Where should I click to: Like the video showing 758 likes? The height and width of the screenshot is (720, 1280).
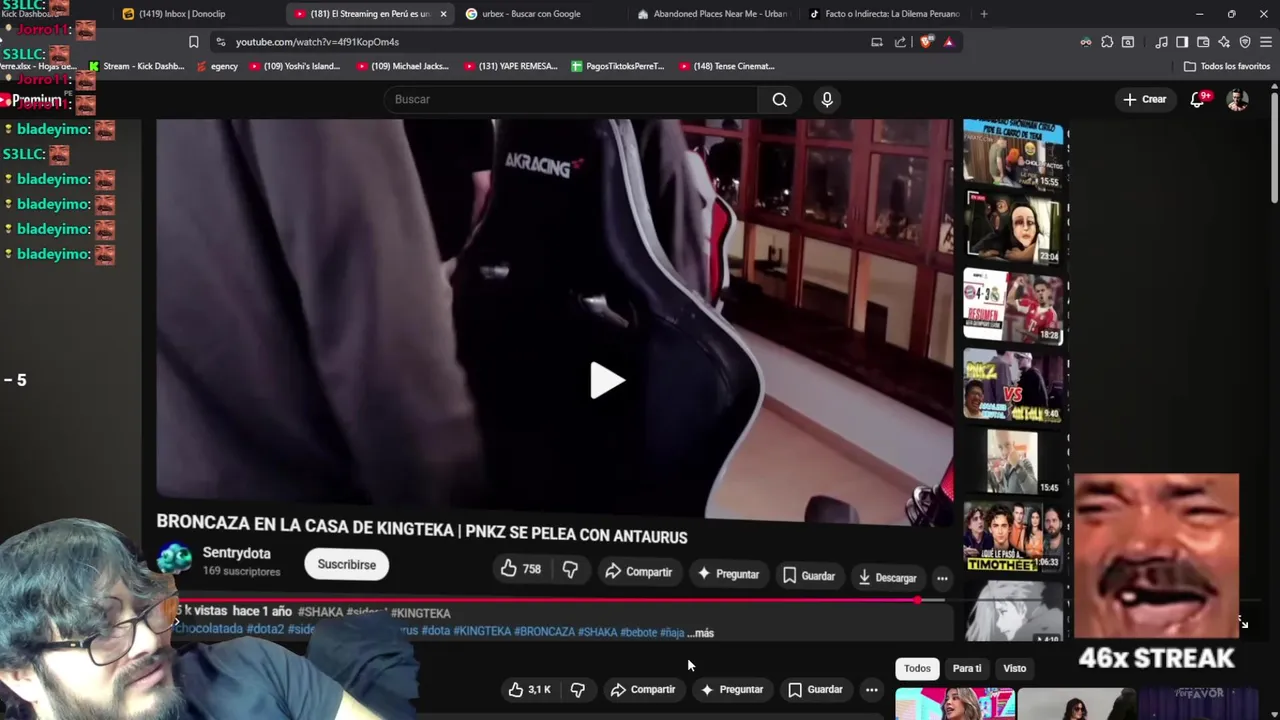[521, 569]
